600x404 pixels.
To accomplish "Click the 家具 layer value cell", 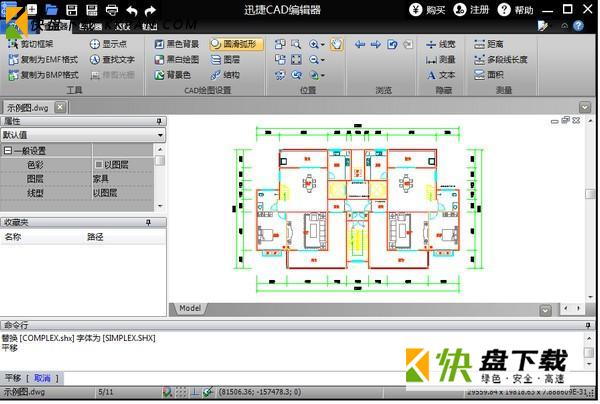I will coord(122,179).
